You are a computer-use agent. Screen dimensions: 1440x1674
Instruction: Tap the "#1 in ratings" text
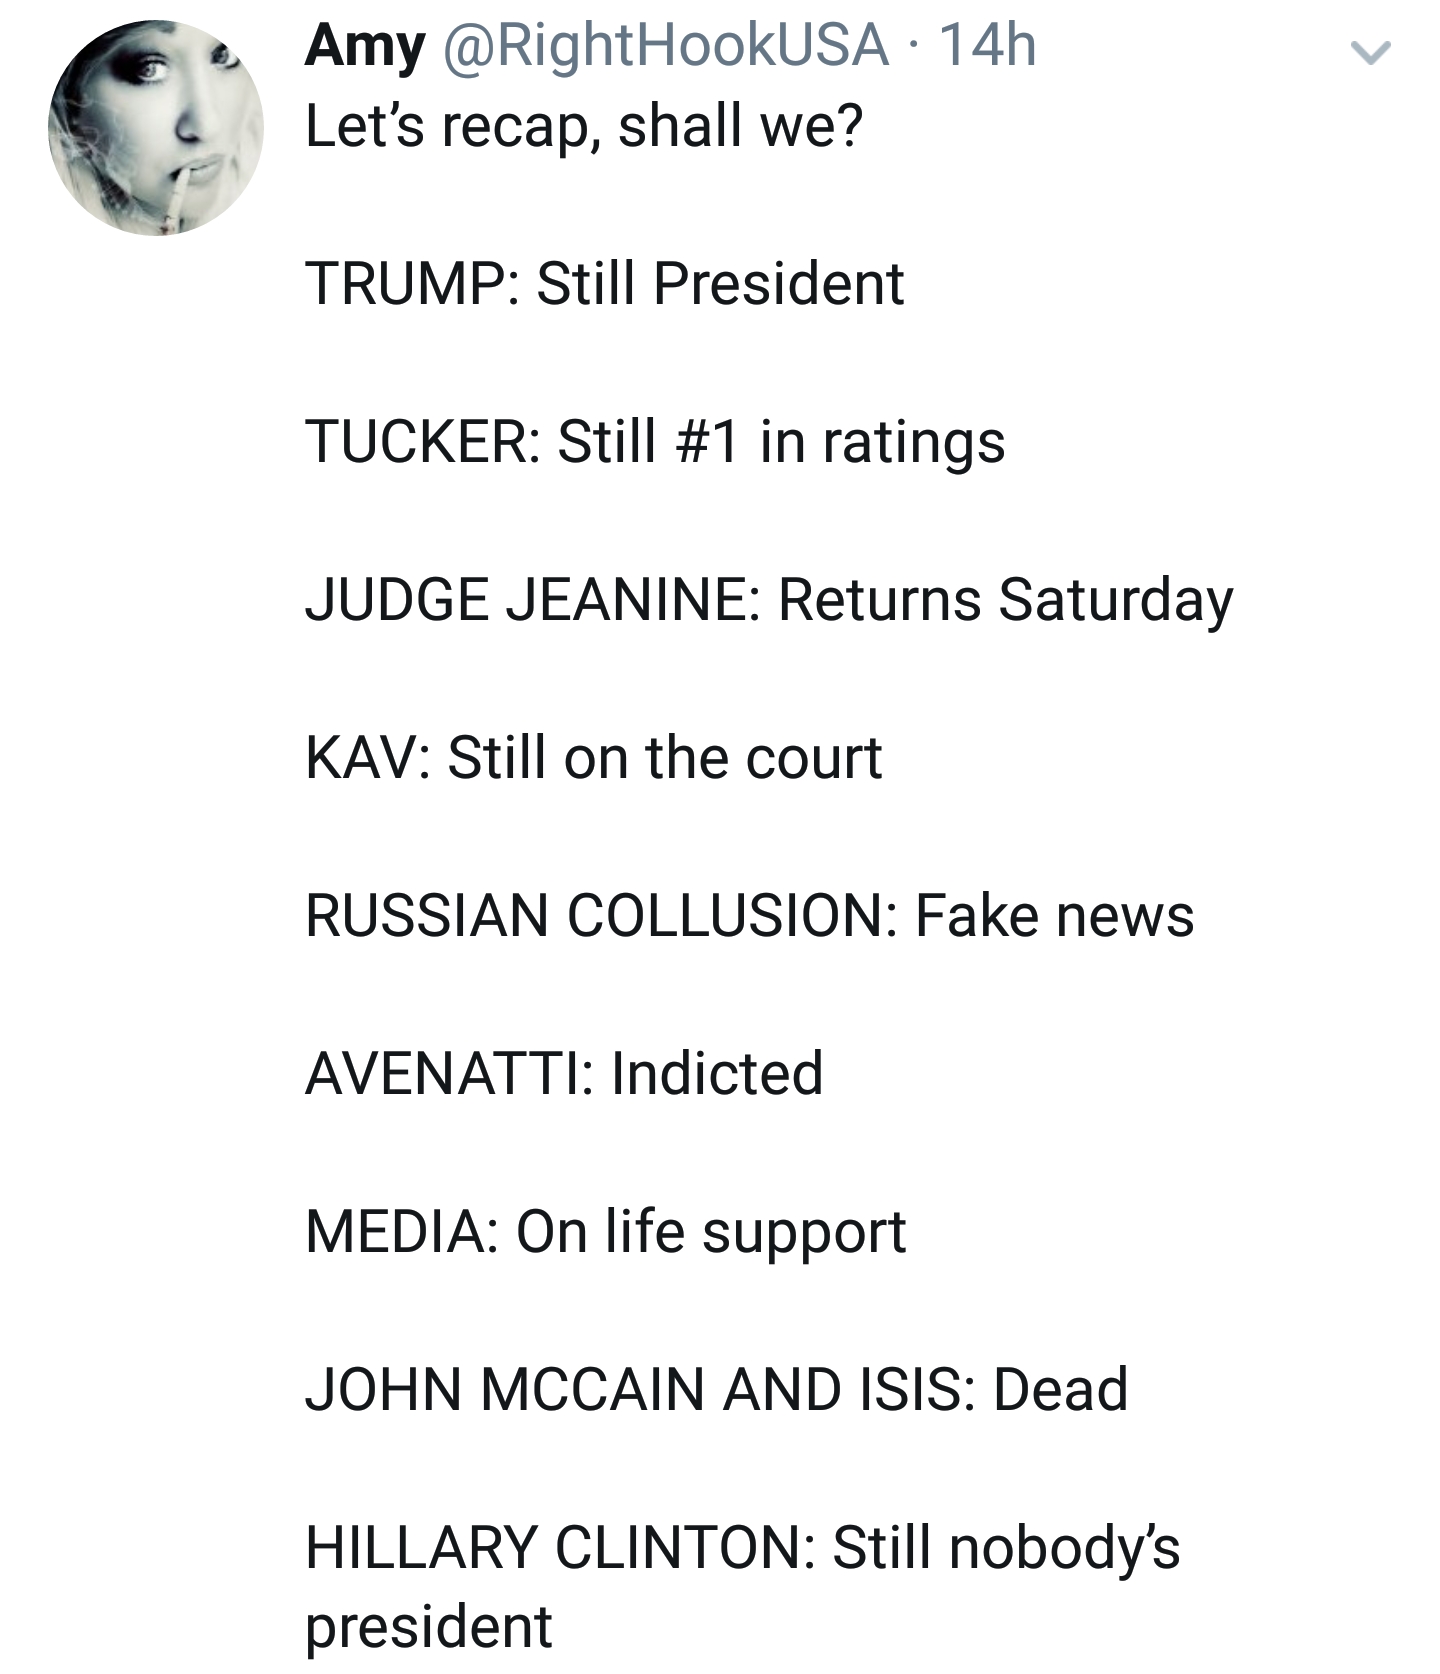coord(841,442)
